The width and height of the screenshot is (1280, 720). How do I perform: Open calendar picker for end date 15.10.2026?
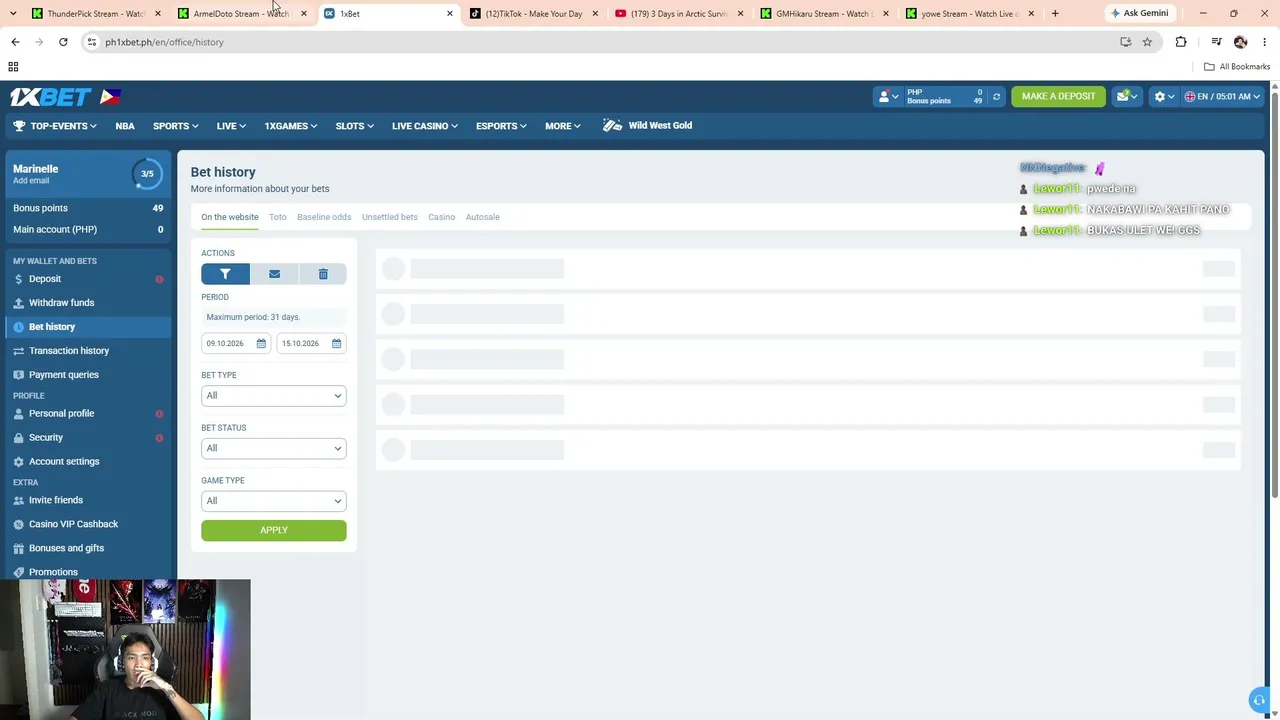click(x=336, y=343)
